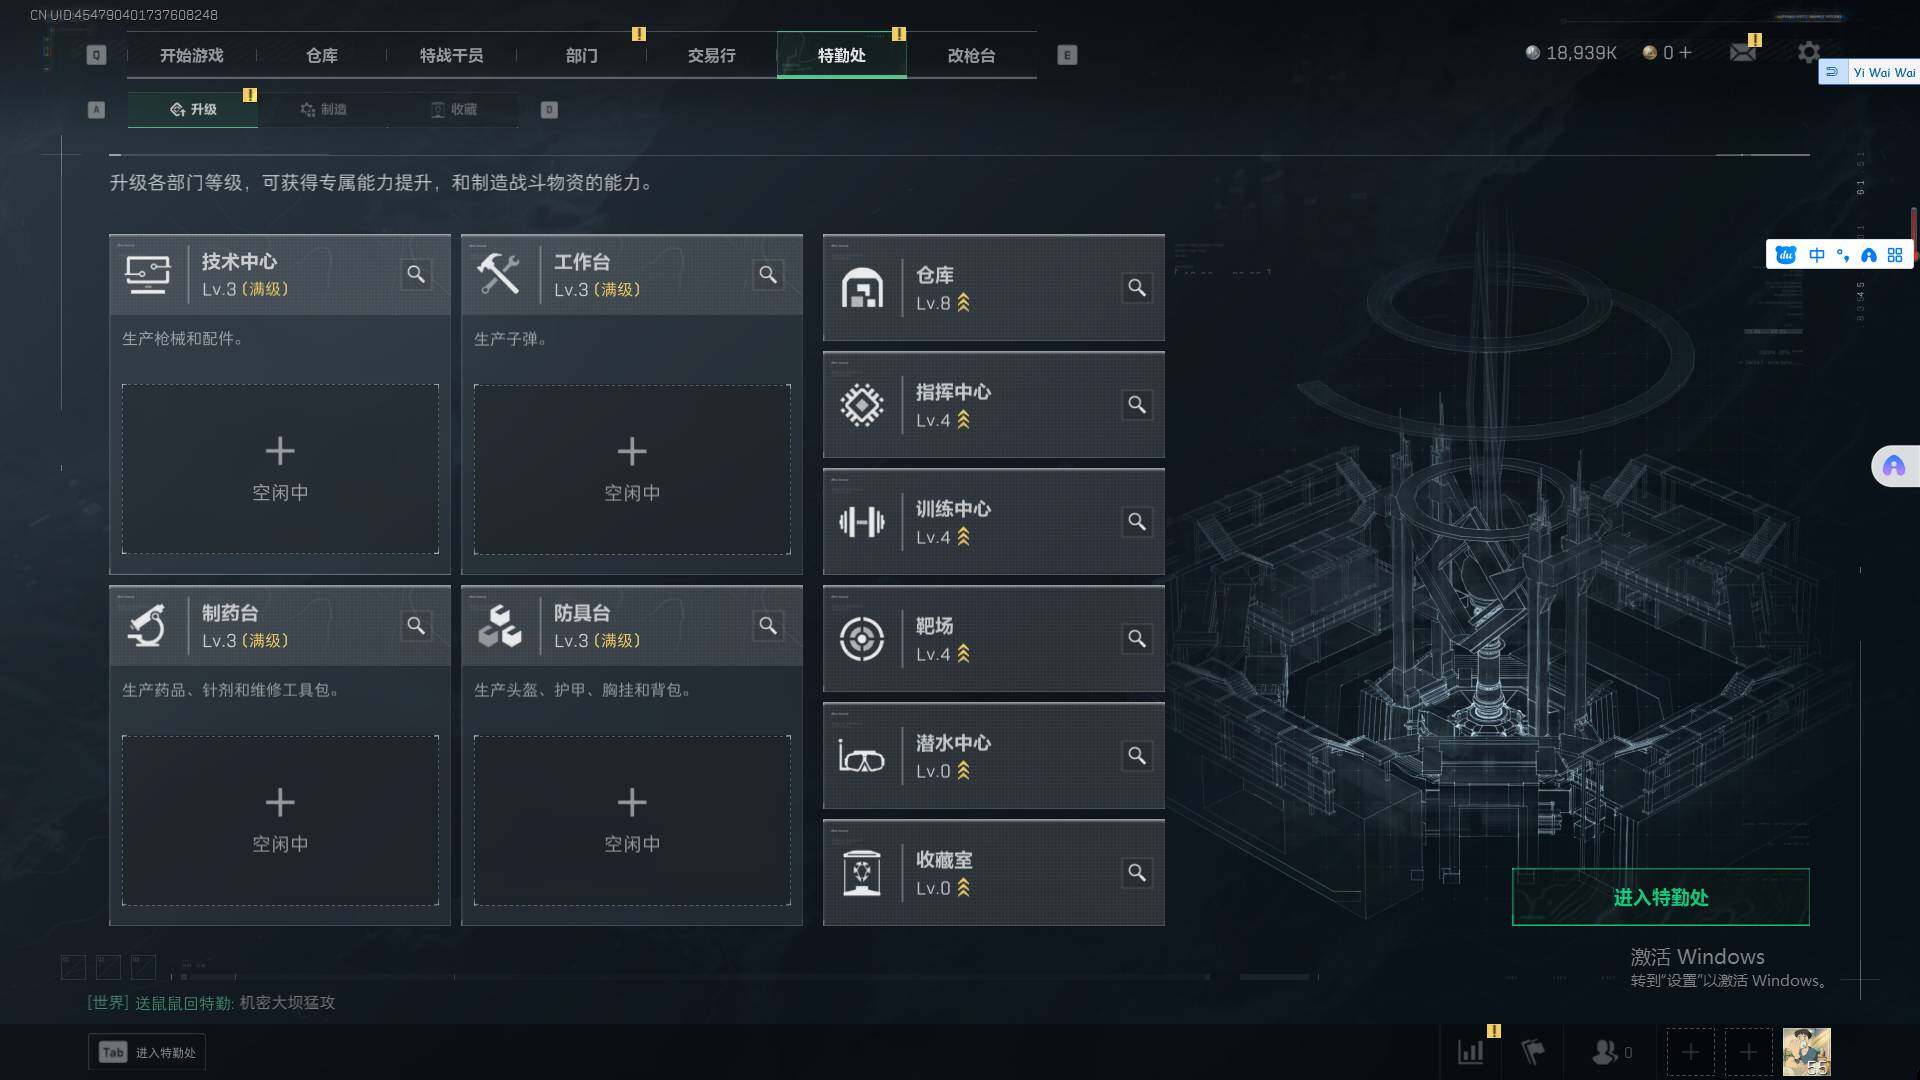Open the friends icon in bottom bar
Image resolution: width=1920 pixels, height=1080 pixels.
1604,1052
